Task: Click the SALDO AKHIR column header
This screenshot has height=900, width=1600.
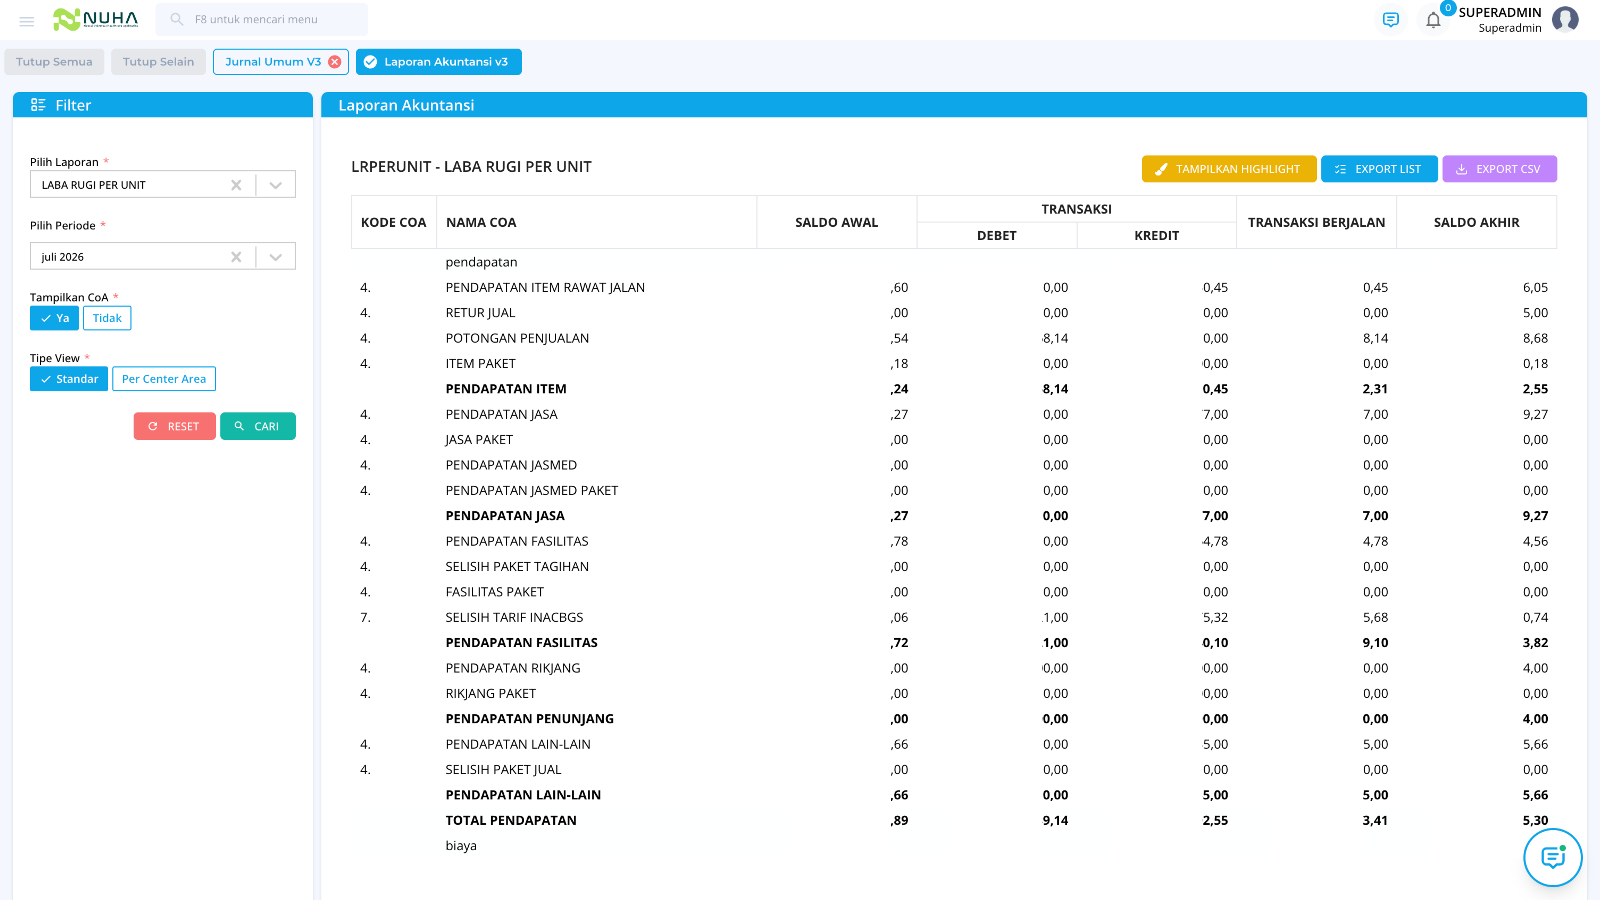Action: tap(1476, 222)
